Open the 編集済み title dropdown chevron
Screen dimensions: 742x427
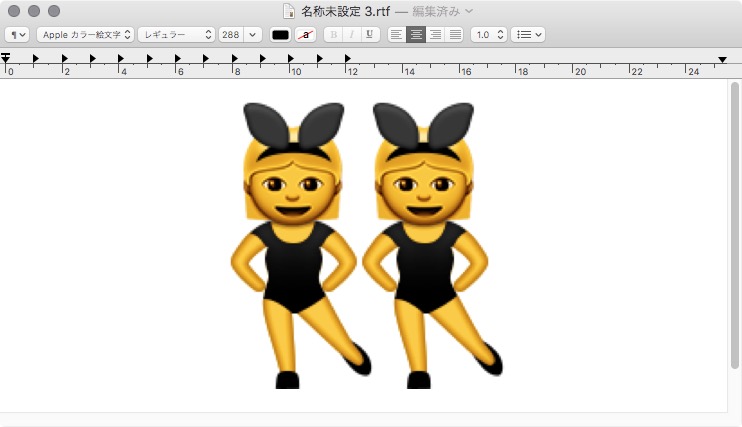tap(469, 11)
